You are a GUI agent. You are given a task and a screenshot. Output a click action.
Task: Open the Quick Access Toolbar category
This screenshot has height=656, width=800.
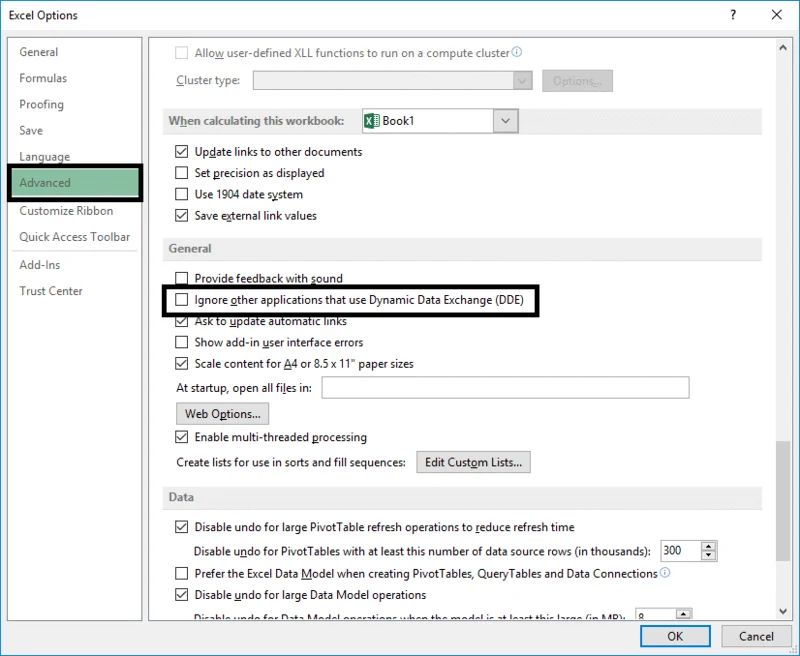point(74,237)
